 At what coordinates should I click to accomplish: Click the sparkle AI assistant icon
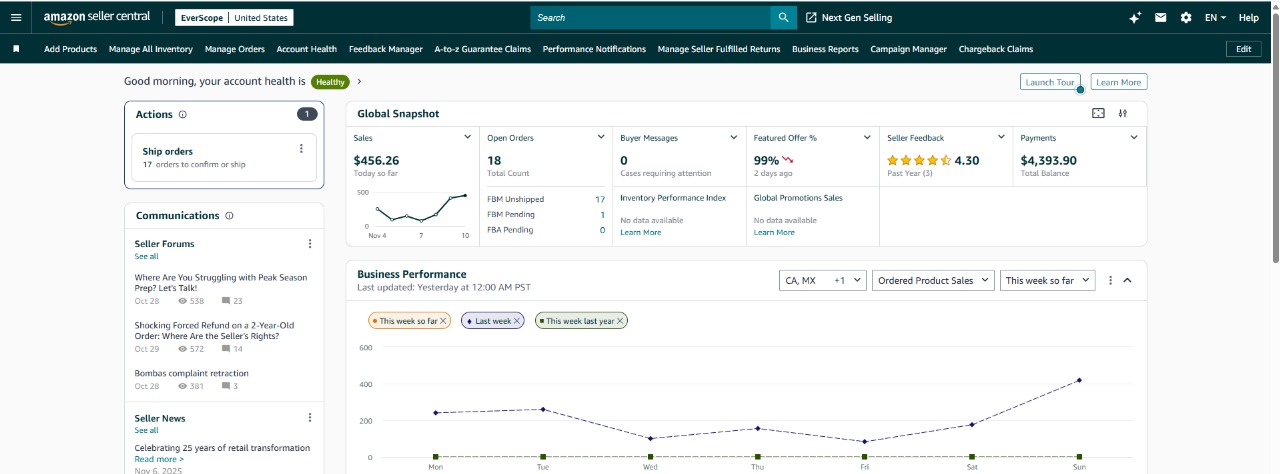tap(1134, 17)
